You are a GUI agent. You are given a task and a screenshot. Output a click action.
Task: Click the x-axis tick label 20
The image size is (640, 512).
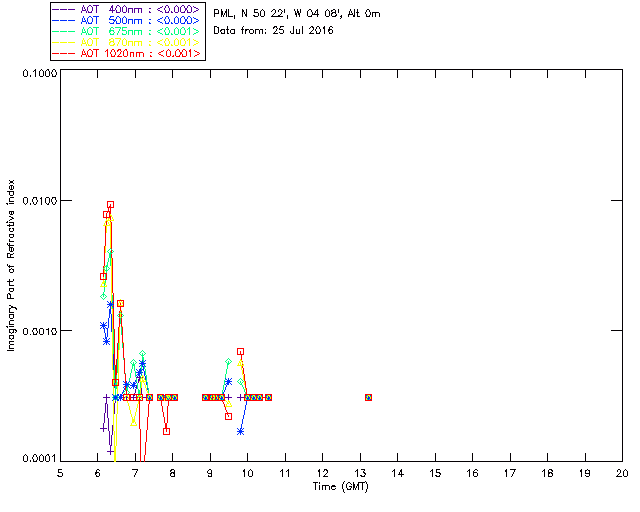coord(622,473)
